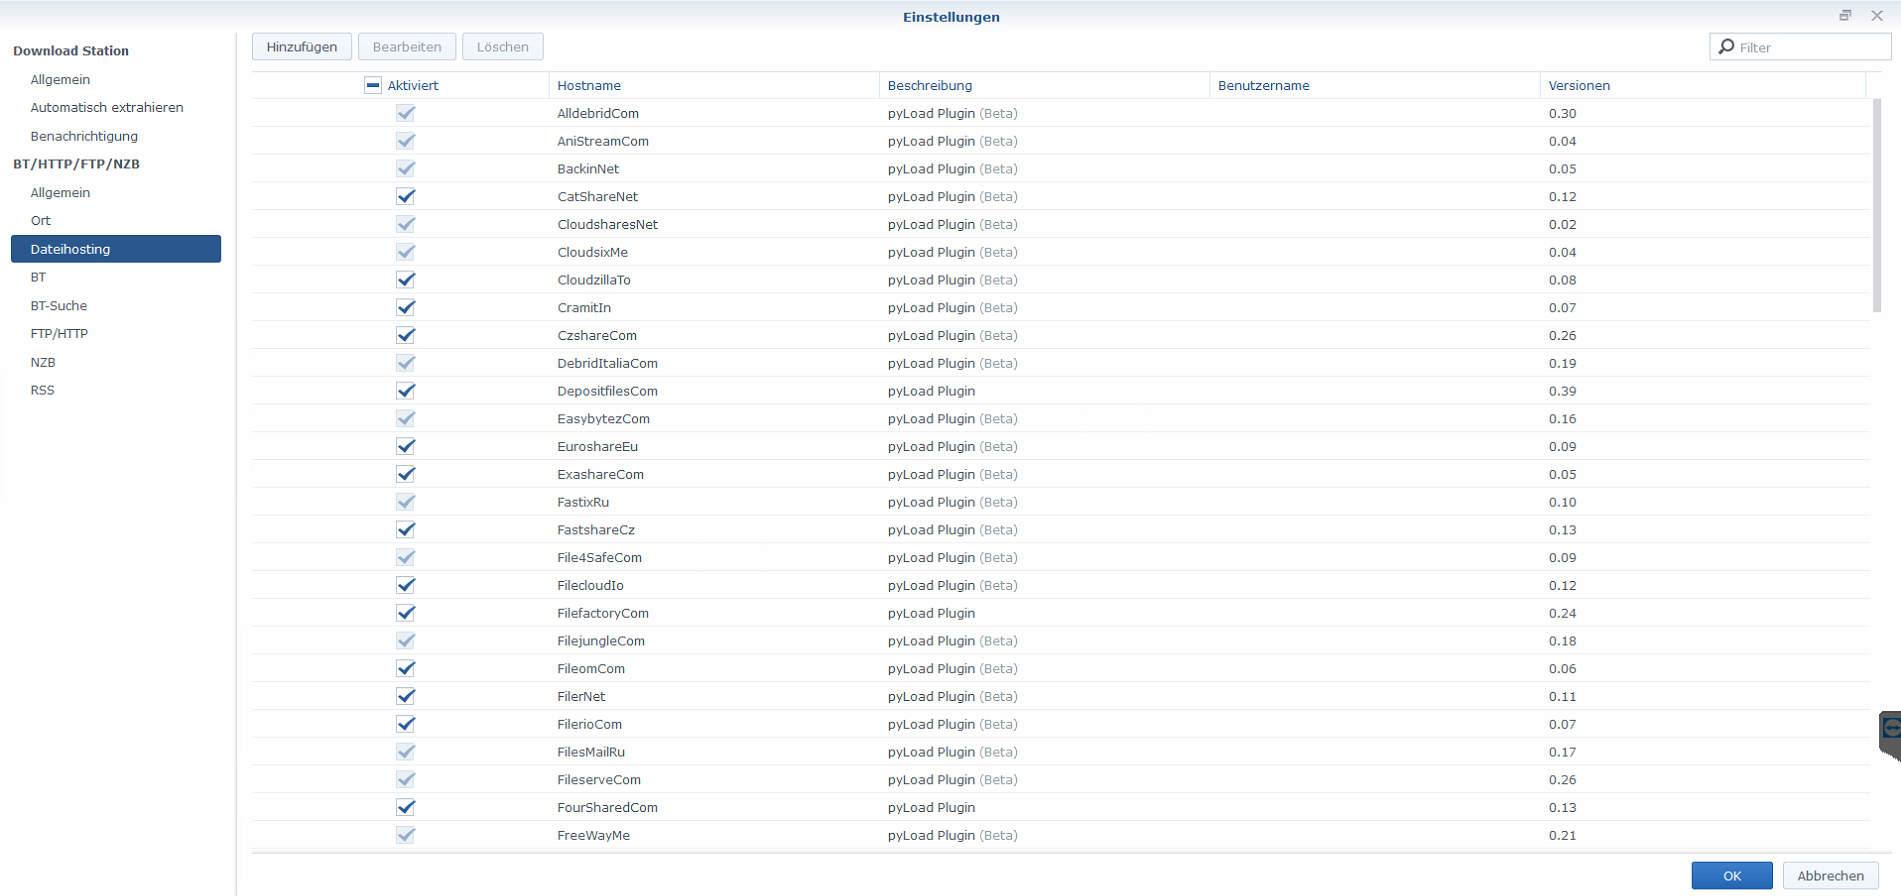This screenshot has width=1901, height=896.
Task: Click the Benutzername column header
Action: click(1375, 85)
